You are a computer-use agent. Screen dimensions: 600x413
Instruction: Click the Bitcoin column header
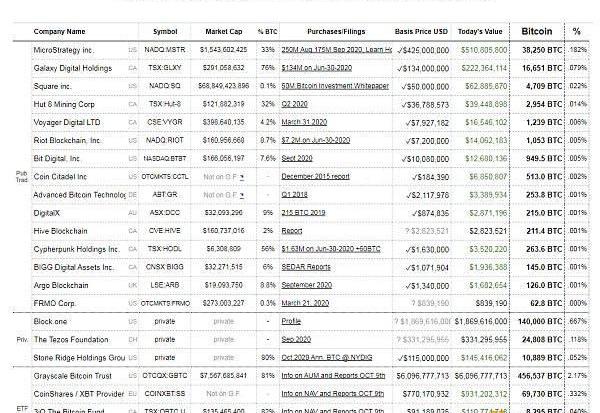tap(542, 31)
